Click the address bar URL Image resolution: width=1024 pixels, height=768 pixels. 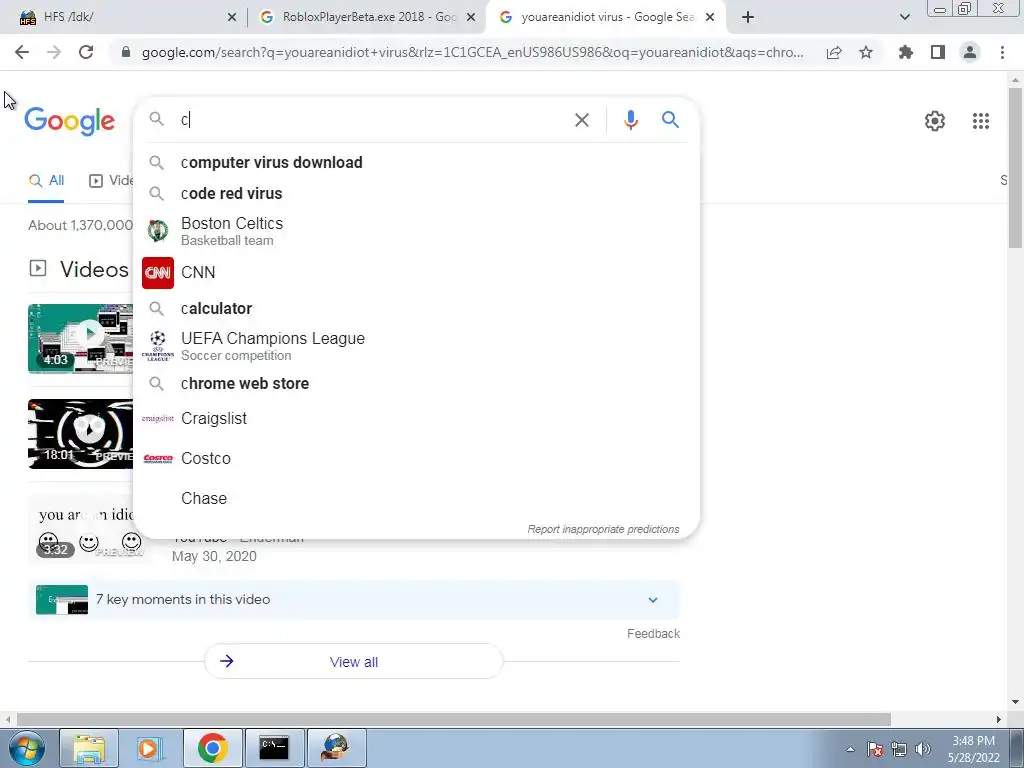472,52
